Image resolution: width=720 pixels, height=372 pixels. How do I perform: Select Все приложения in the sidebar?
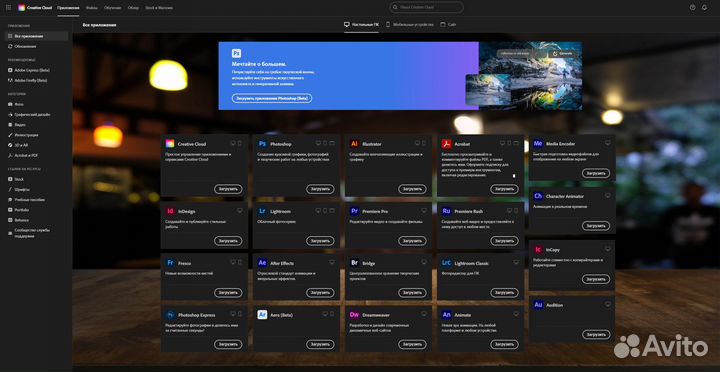[x=36, y=36]
